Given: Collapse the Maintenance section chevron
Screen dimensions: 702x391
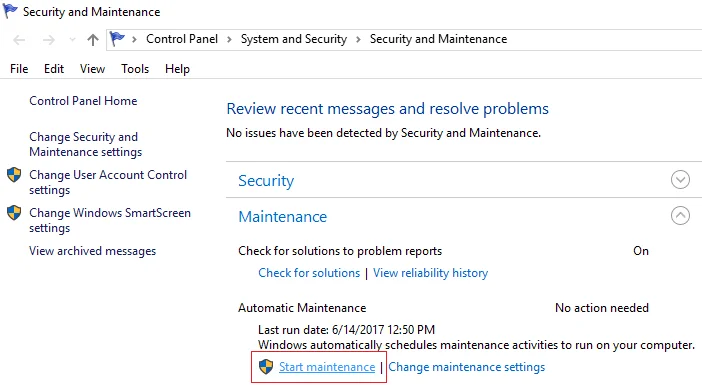Looking at the screenshot, I should [680, 215].
